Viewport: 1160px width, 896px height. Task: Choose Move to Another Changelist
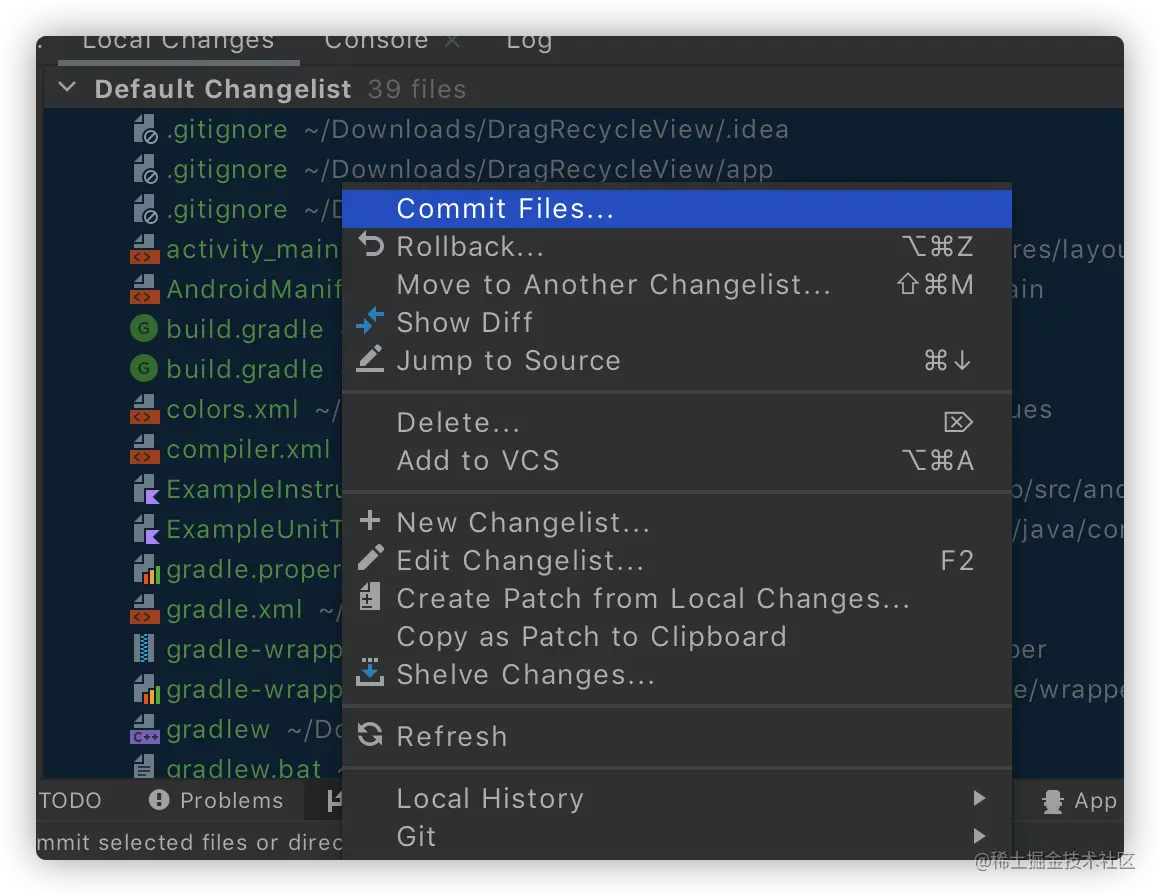613,285
